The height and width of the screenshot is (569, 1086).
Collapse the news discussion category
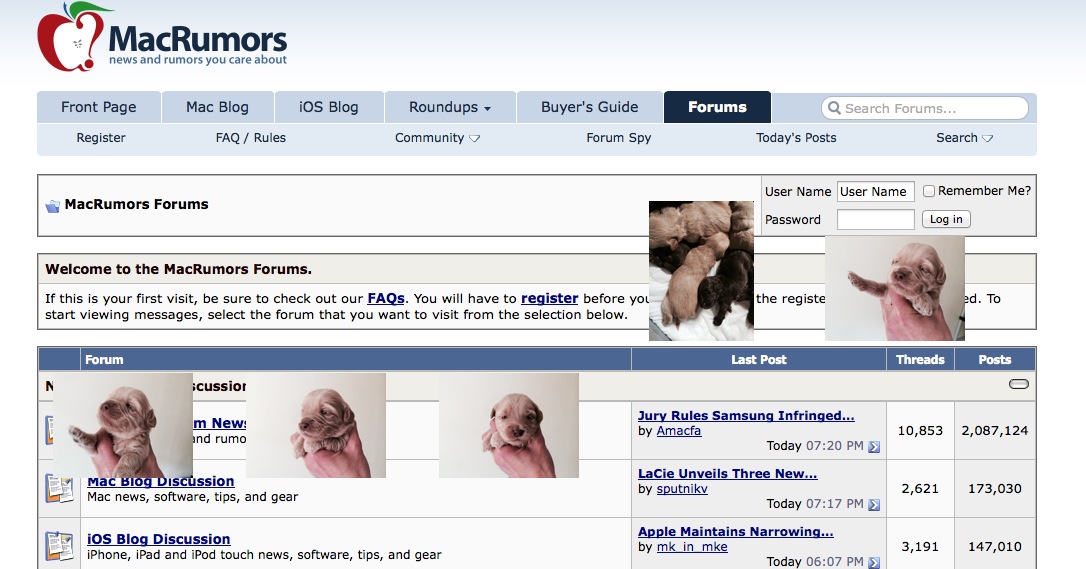coord(1019,384)
